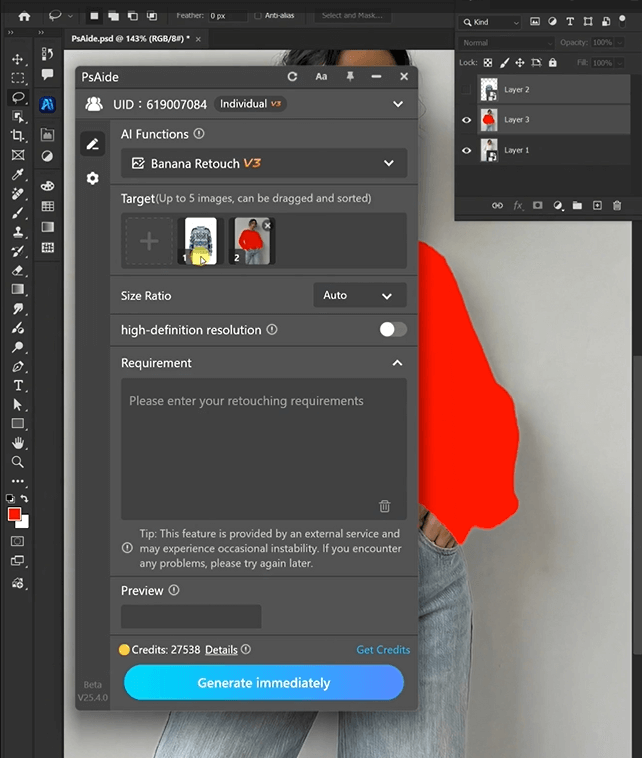Select the Brush tool
Screen dimensions: 642x758
click(18, 213)
